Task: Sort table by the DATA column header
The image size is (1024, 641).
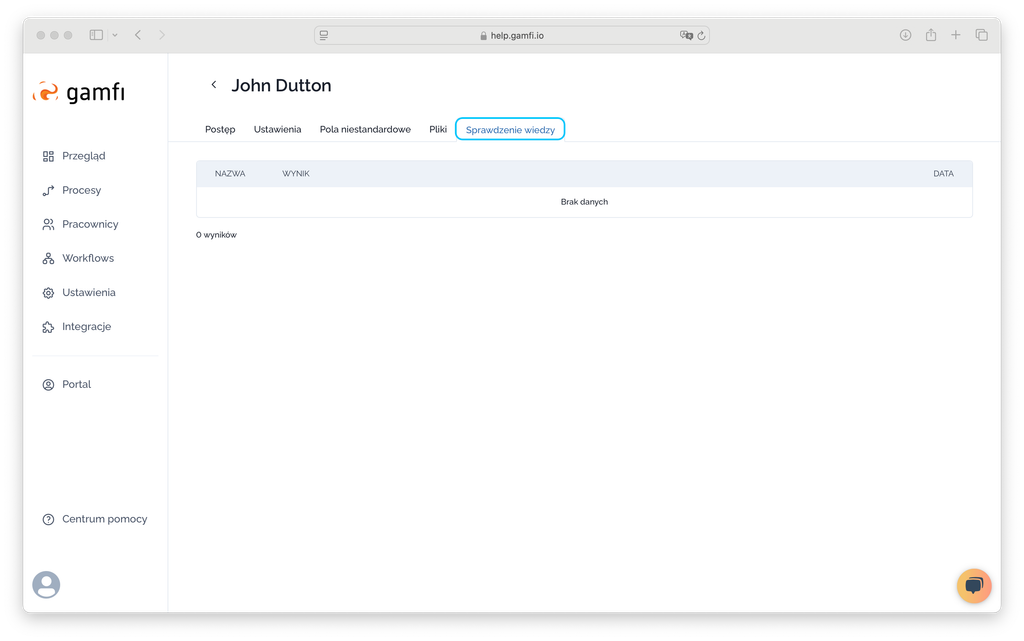Action: [943, 173]
